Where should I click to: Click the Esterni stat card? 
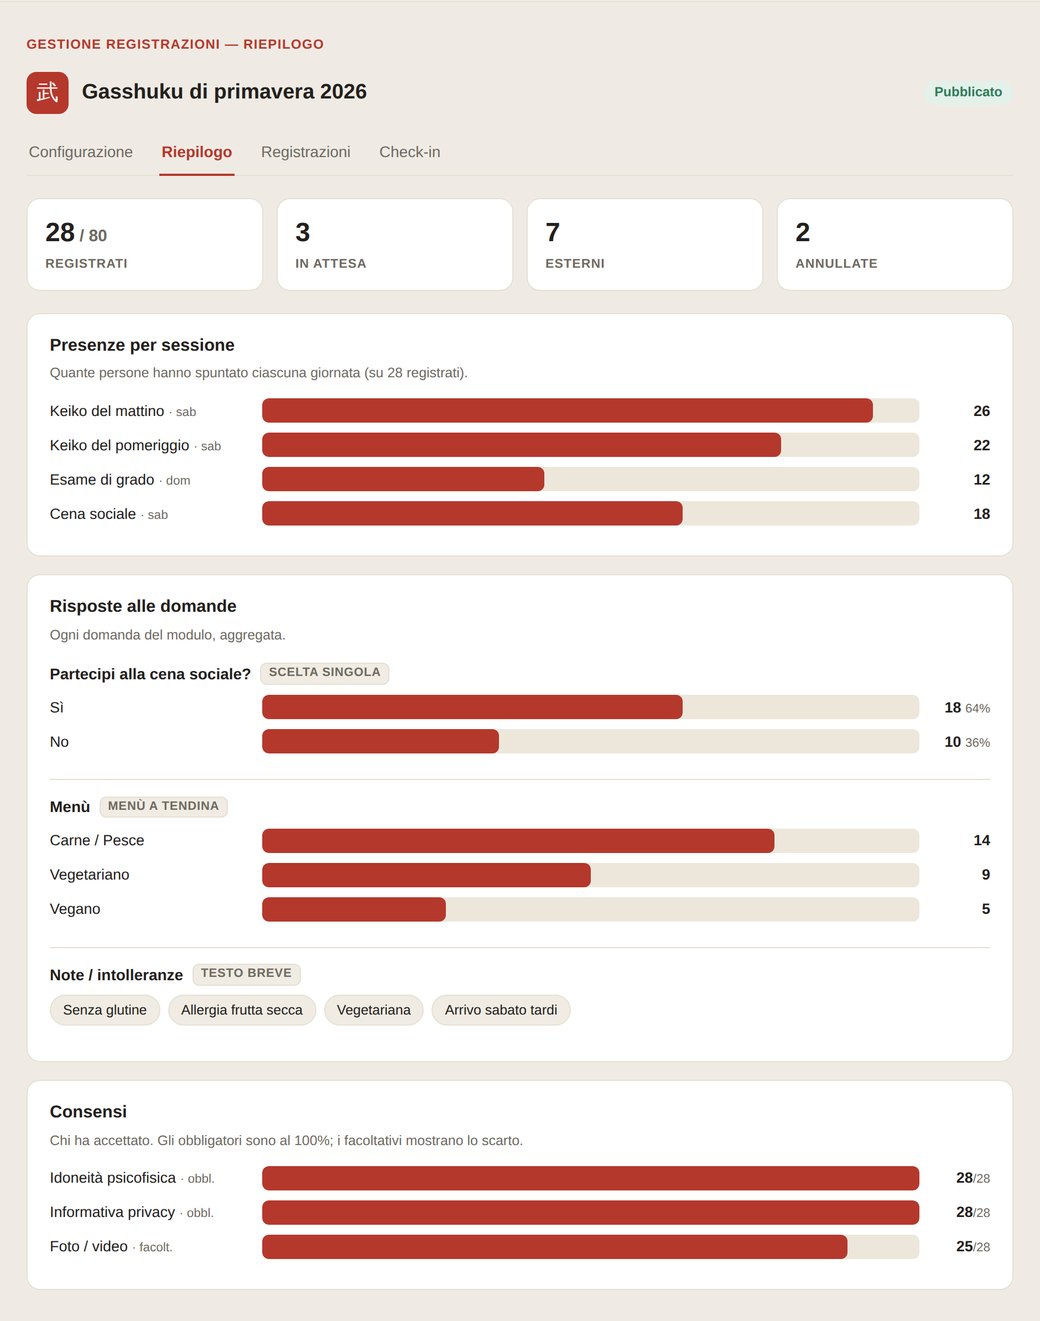tap(645, 244)
